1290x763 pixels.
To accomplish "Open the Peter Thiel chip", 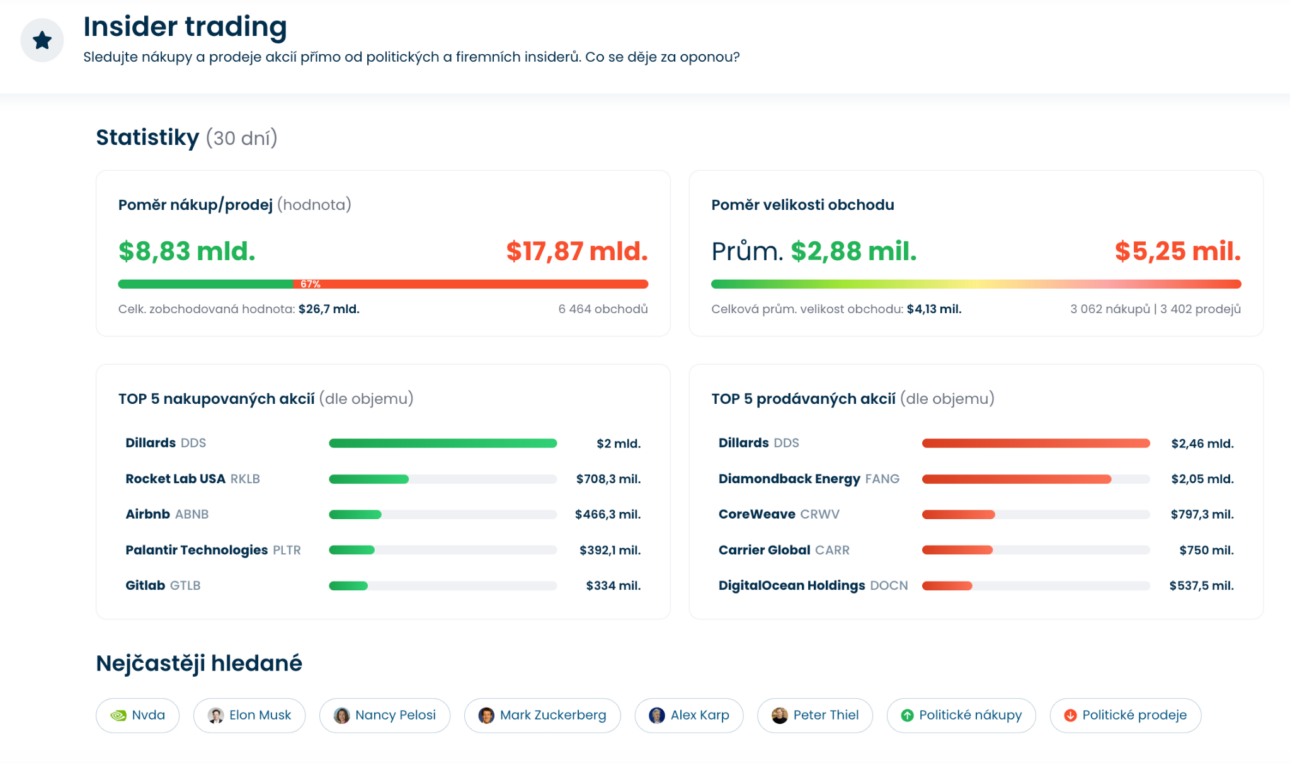I will point(815,715).
